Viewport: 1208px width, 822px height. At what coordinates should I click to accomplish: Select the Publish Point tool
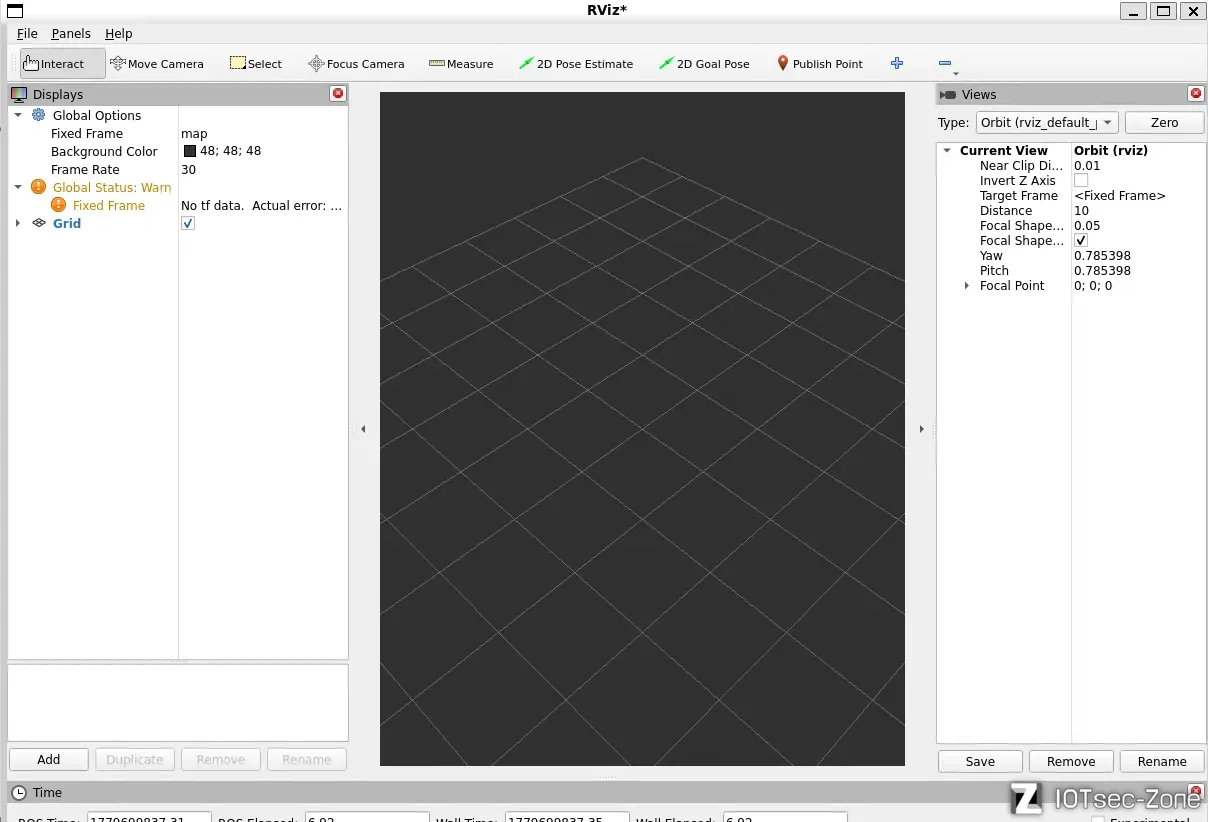(x=820, y=63)
